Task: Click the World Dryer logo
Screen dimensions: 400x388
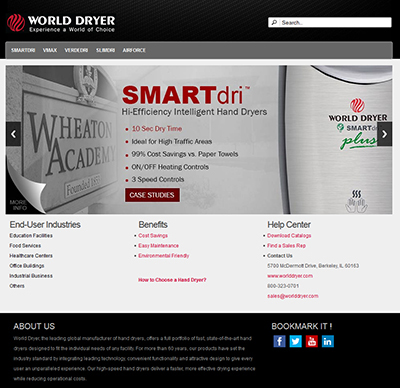Action: pyautogui.click(x=61, y=23)
